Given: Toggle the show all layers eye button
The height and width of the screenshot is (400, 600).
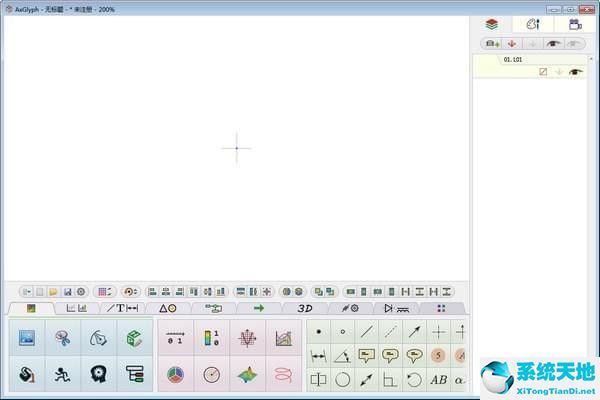Looking at the screenshot, I should pos(553,43).
